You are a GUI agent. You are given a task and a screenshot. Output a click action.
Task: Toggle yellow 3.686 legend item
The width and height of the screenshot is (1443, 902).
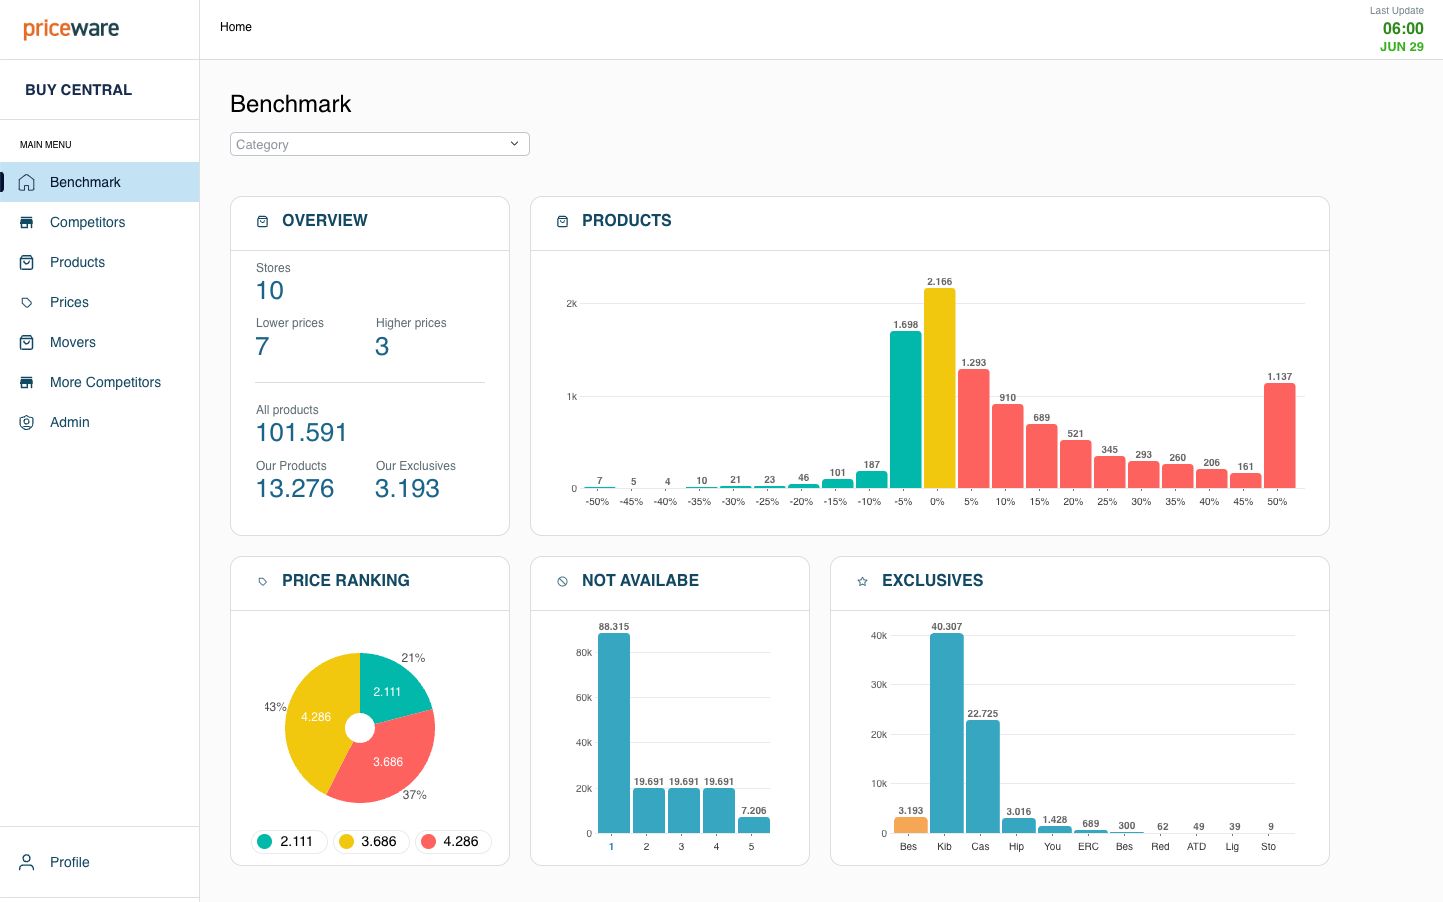pyautogui.click(x=369, y=841)
